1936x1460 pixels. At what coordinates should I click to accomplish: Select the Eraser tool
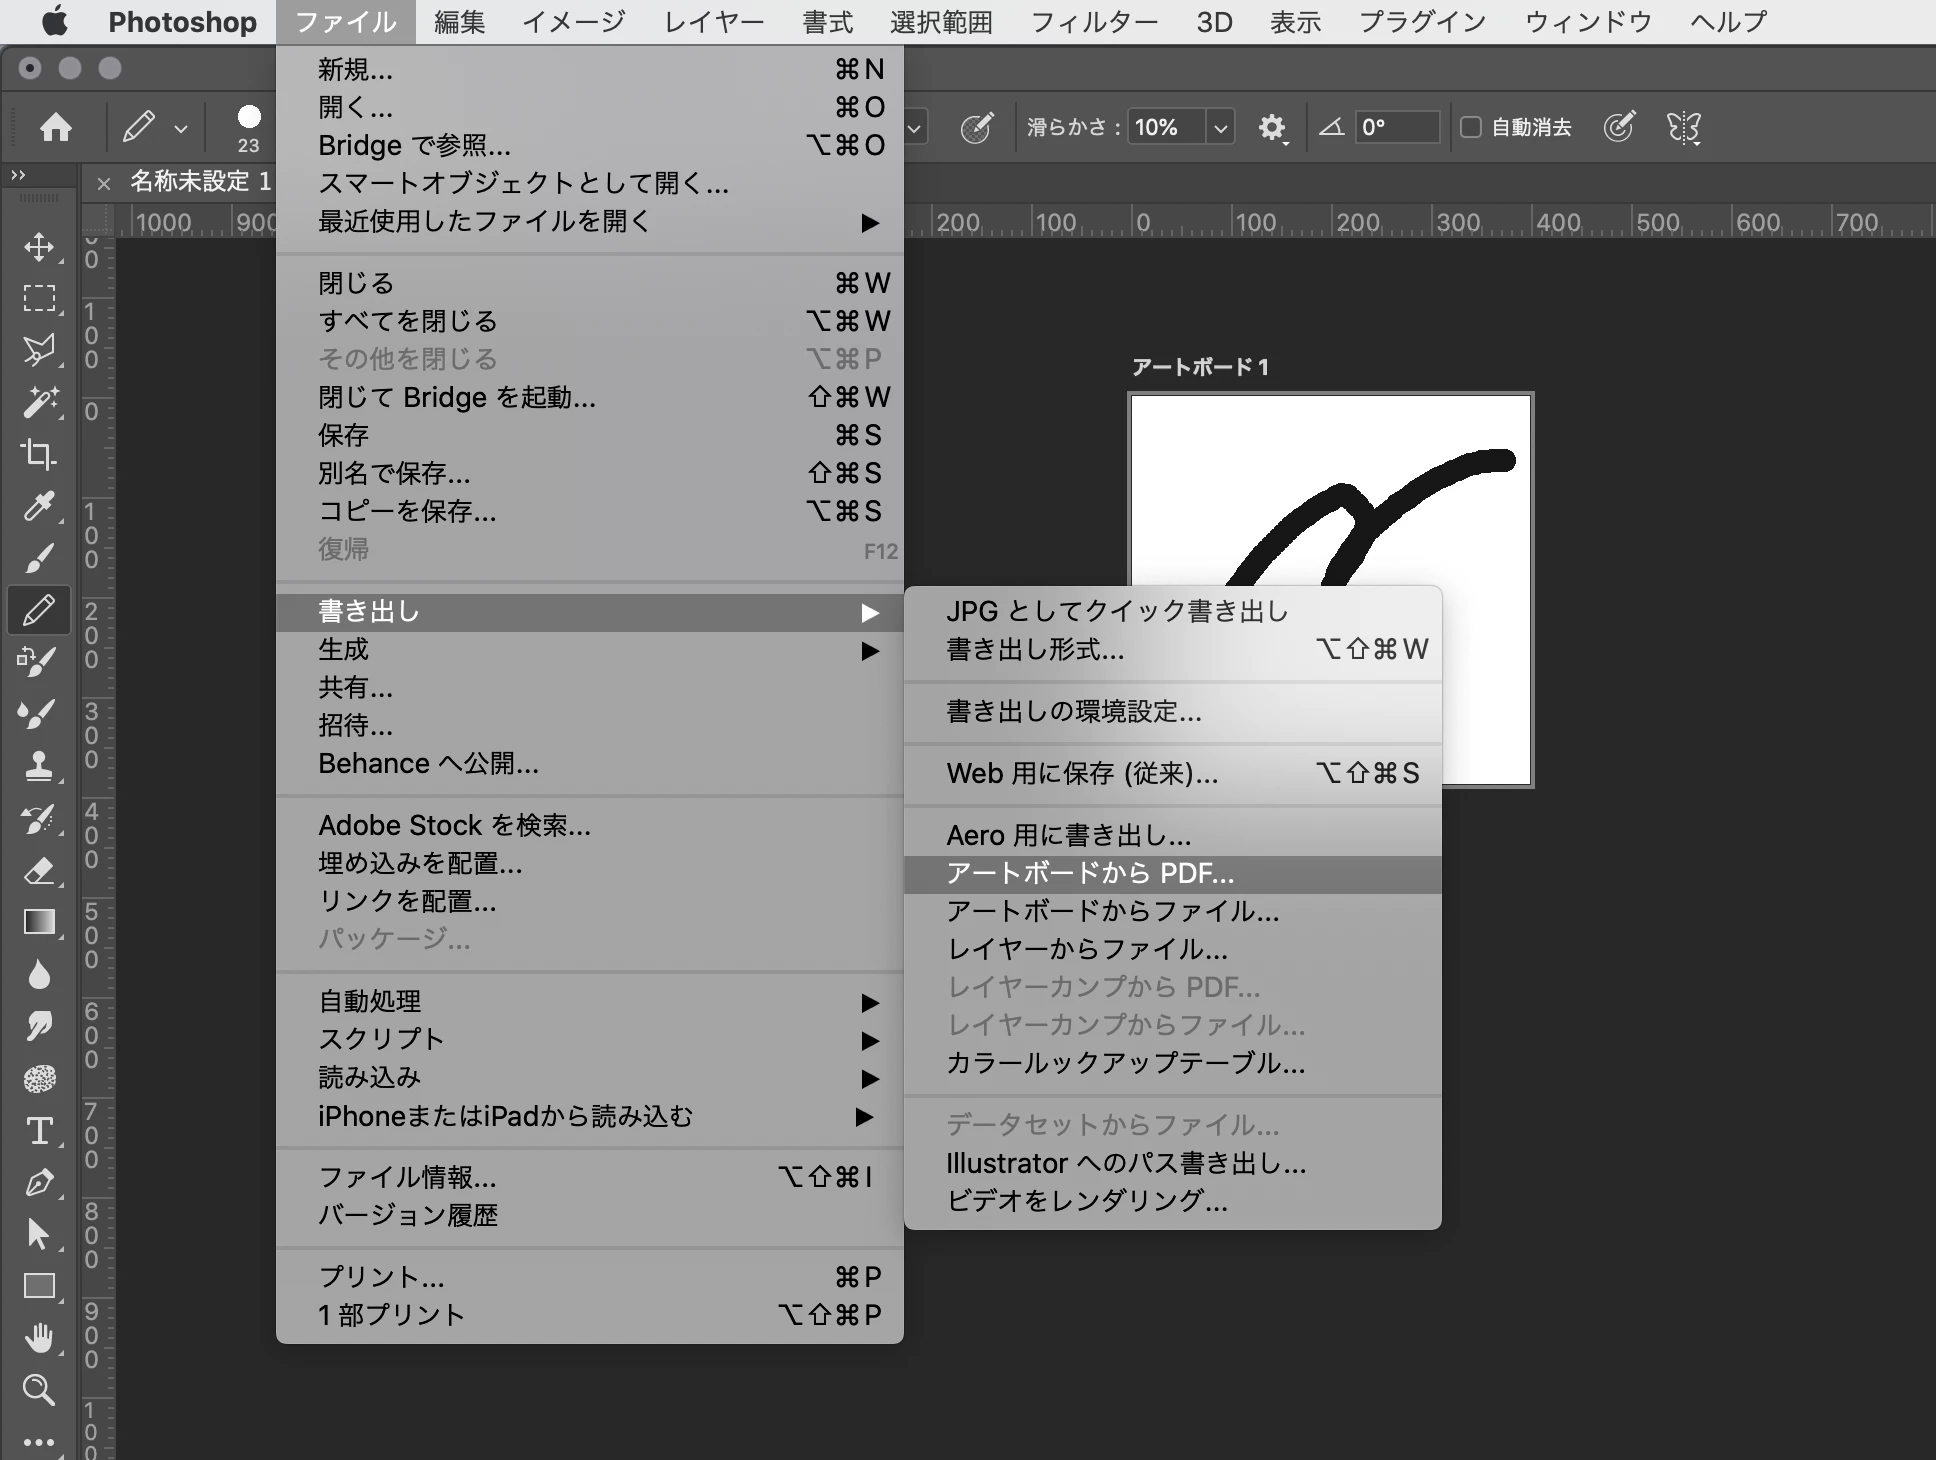point(38,871)
